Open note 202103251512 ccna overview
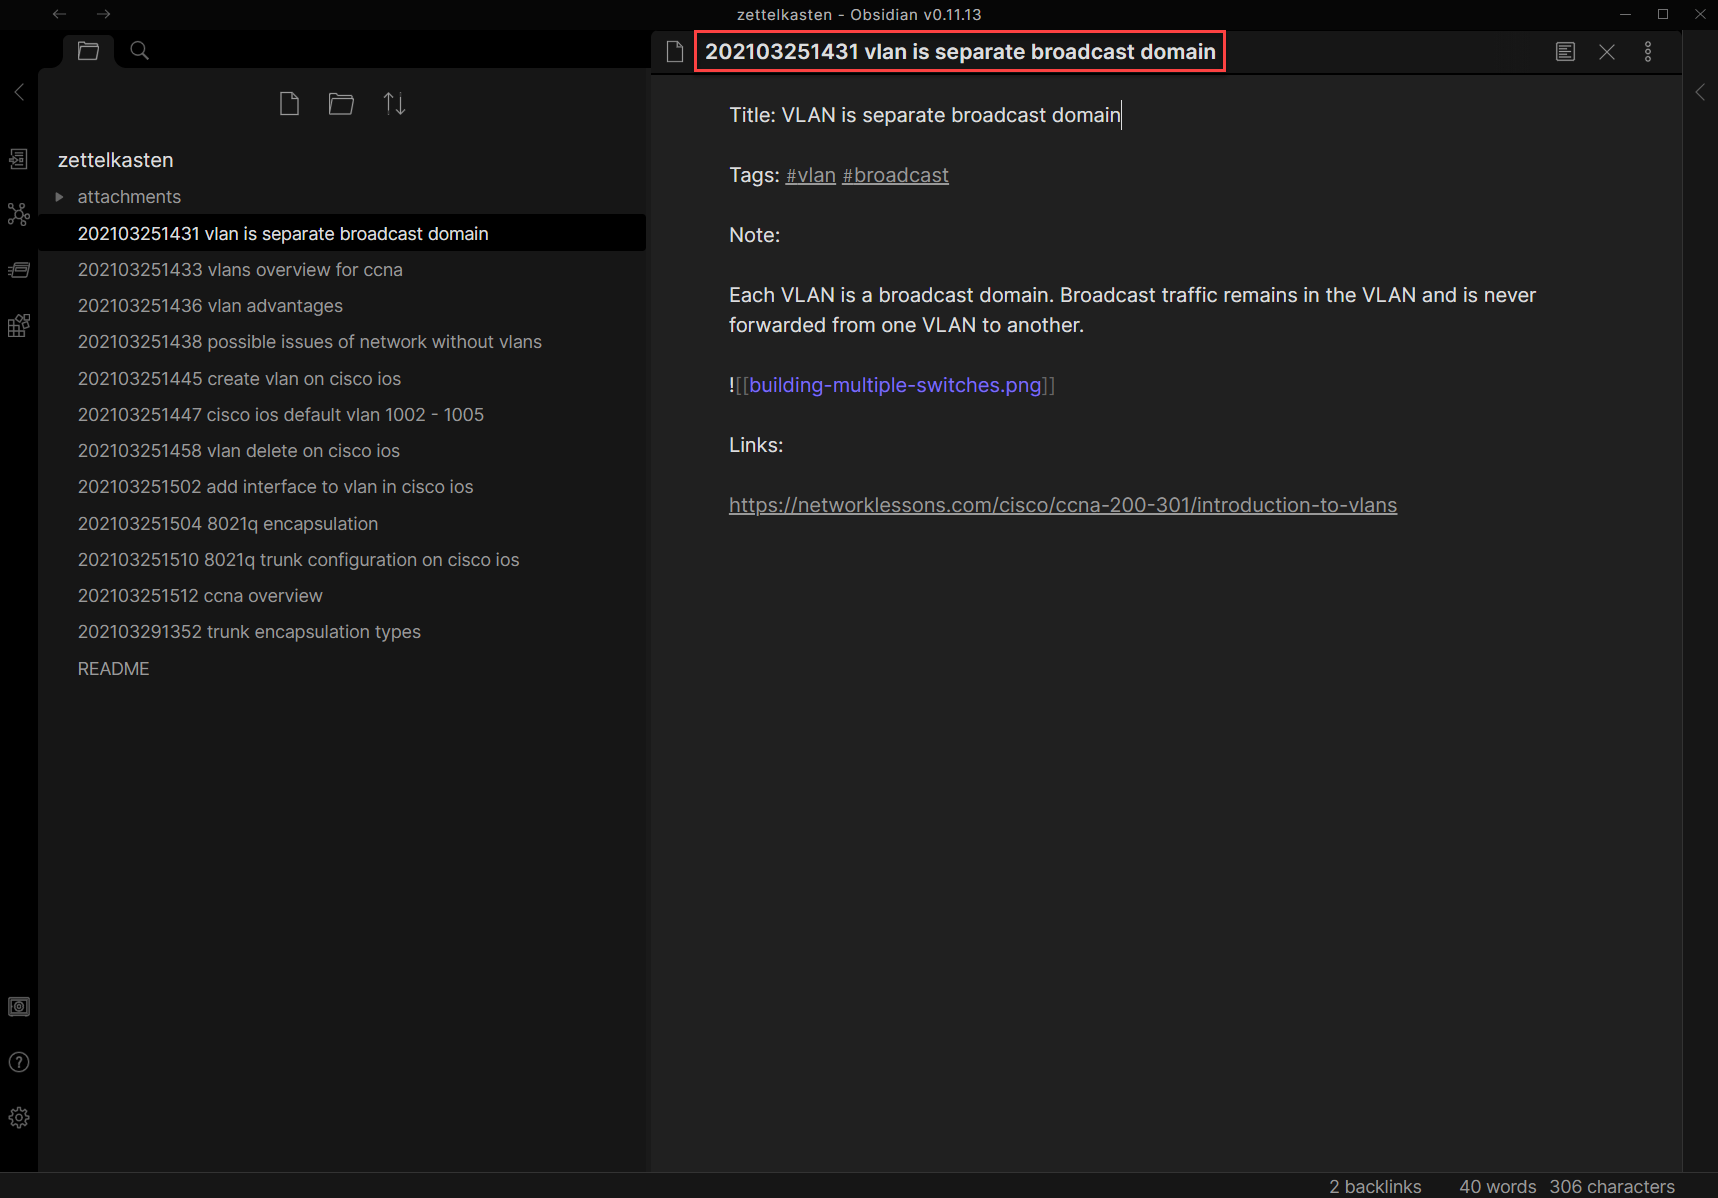The width and height of the screenshot is (1718, 1198). [342, 596]
